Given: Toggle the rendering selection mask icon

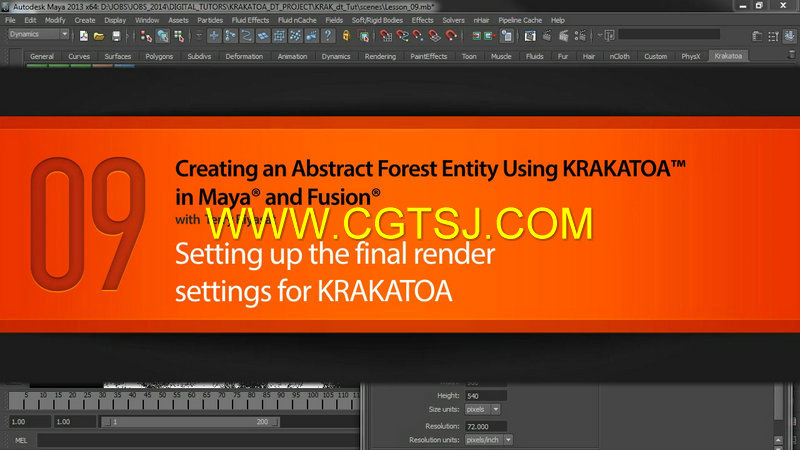Looking at the screenshot, I should coord(311,36).
